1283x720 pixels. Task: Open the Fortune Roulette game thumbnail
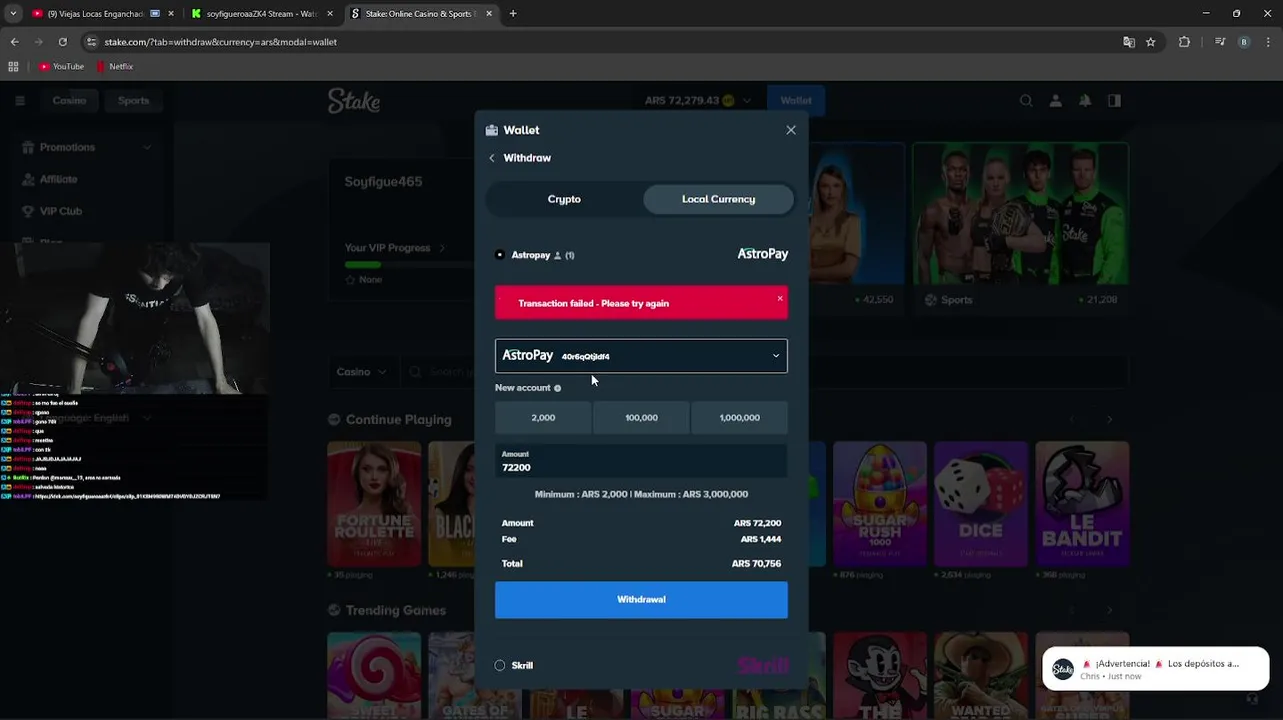(x=374, y=504)
